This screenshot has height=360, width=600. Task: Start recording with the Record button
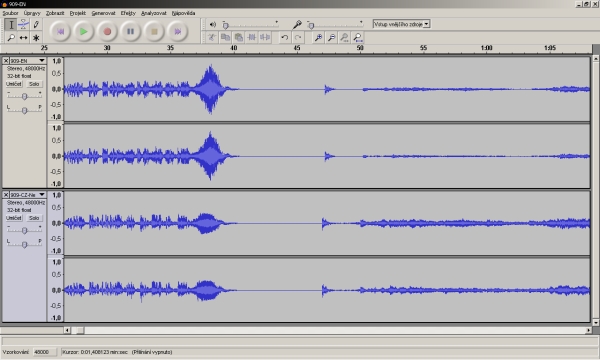point(107,31)
